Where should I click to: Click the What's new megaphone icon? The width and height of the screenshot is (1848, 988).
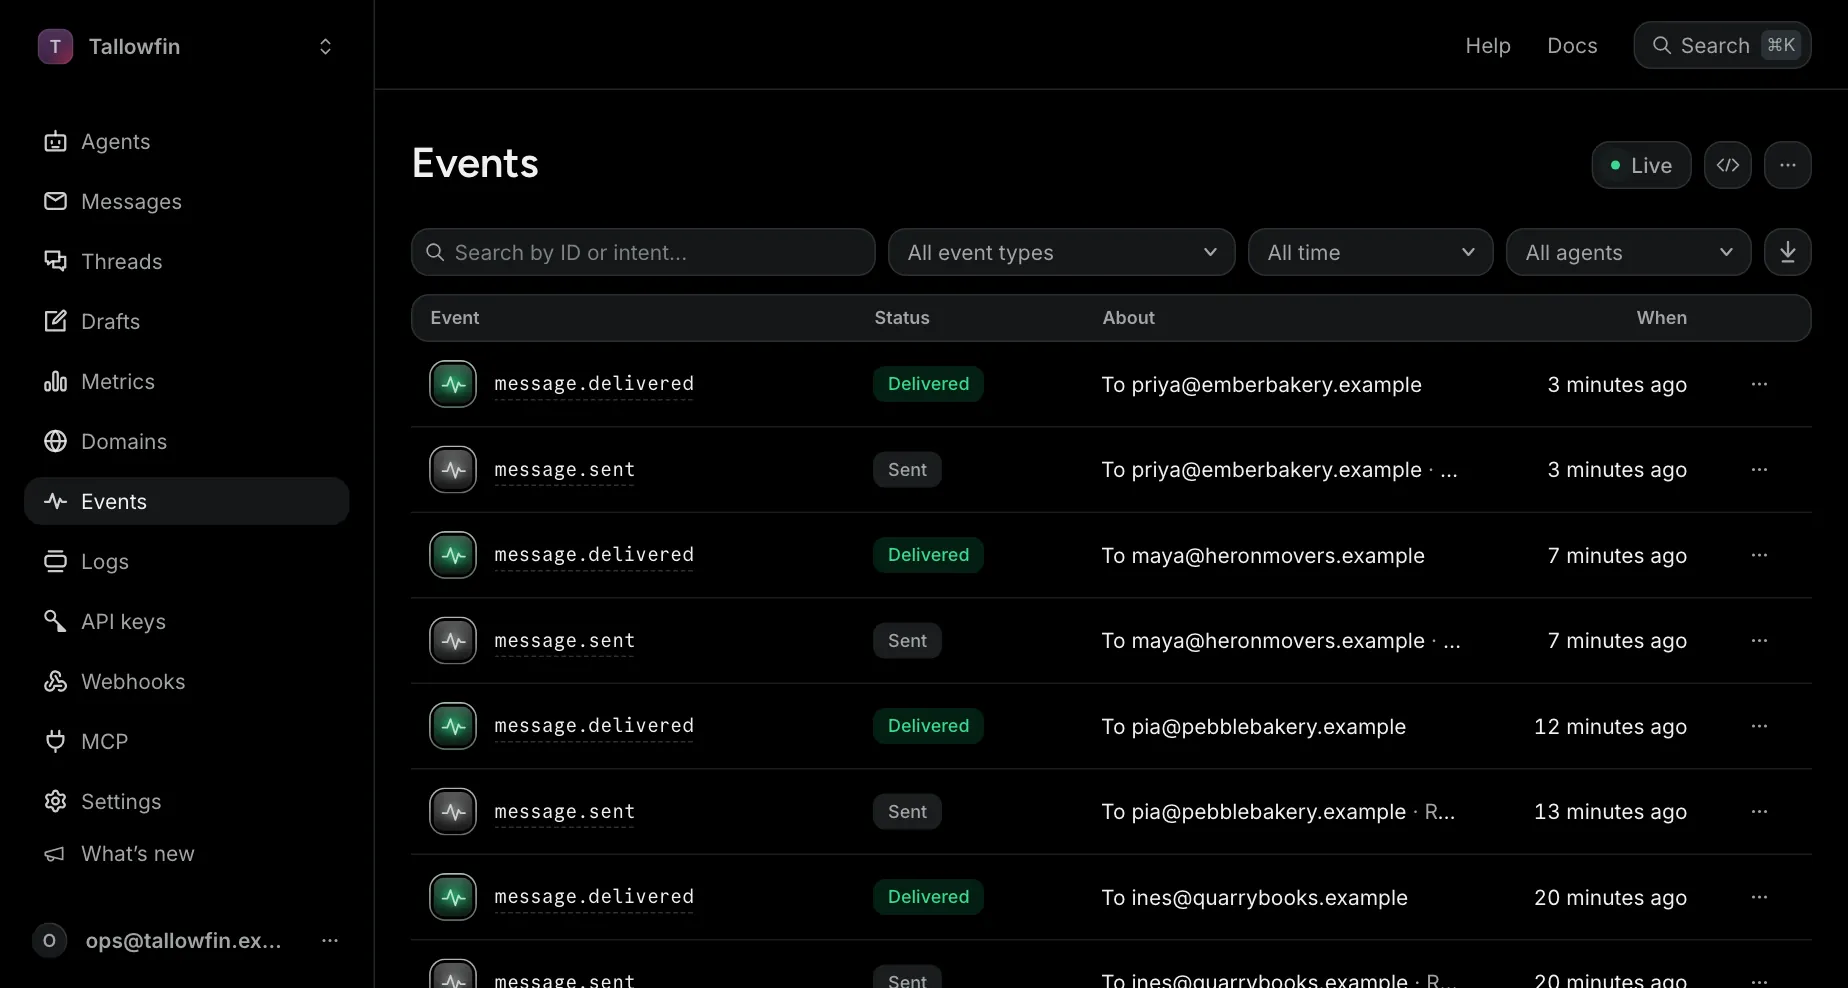(55, 854)
